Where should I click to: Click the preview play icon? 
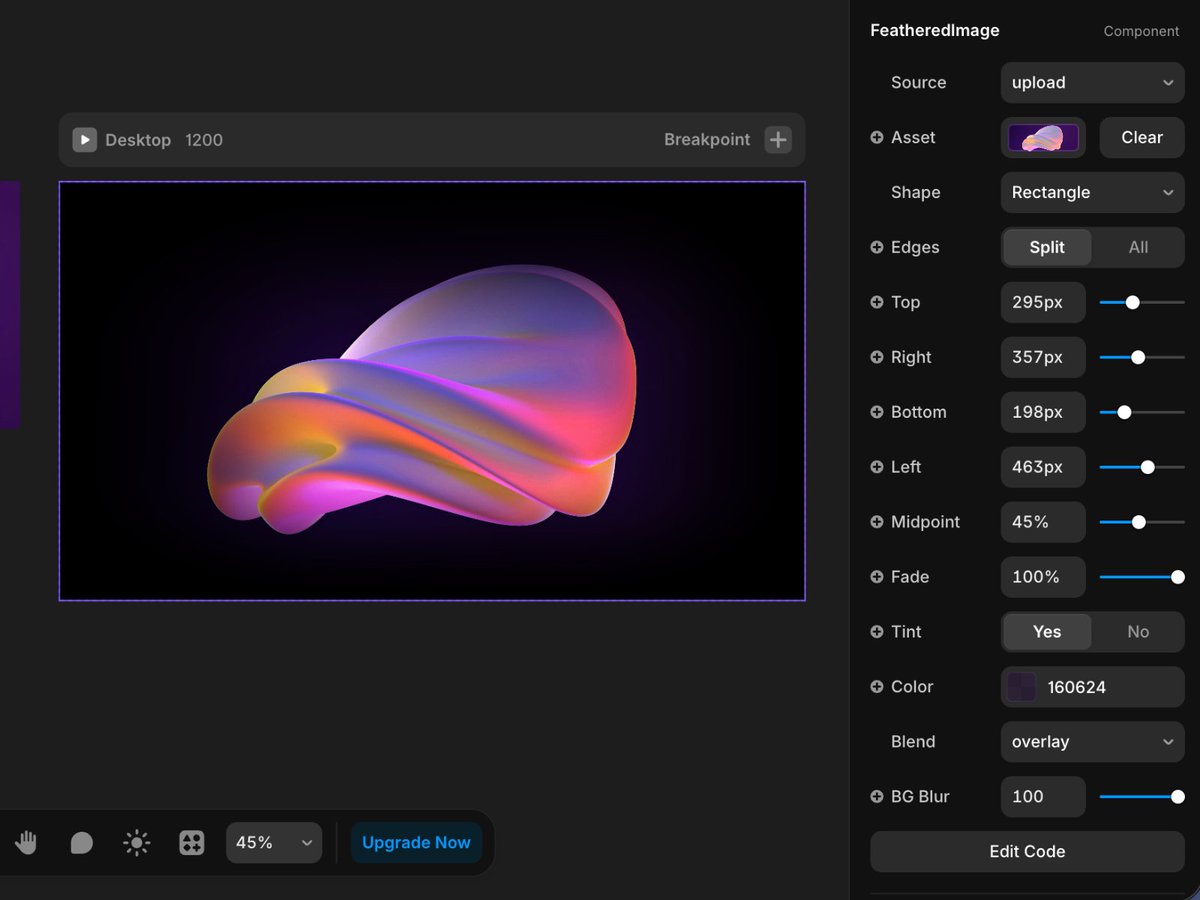pos(84,140)
